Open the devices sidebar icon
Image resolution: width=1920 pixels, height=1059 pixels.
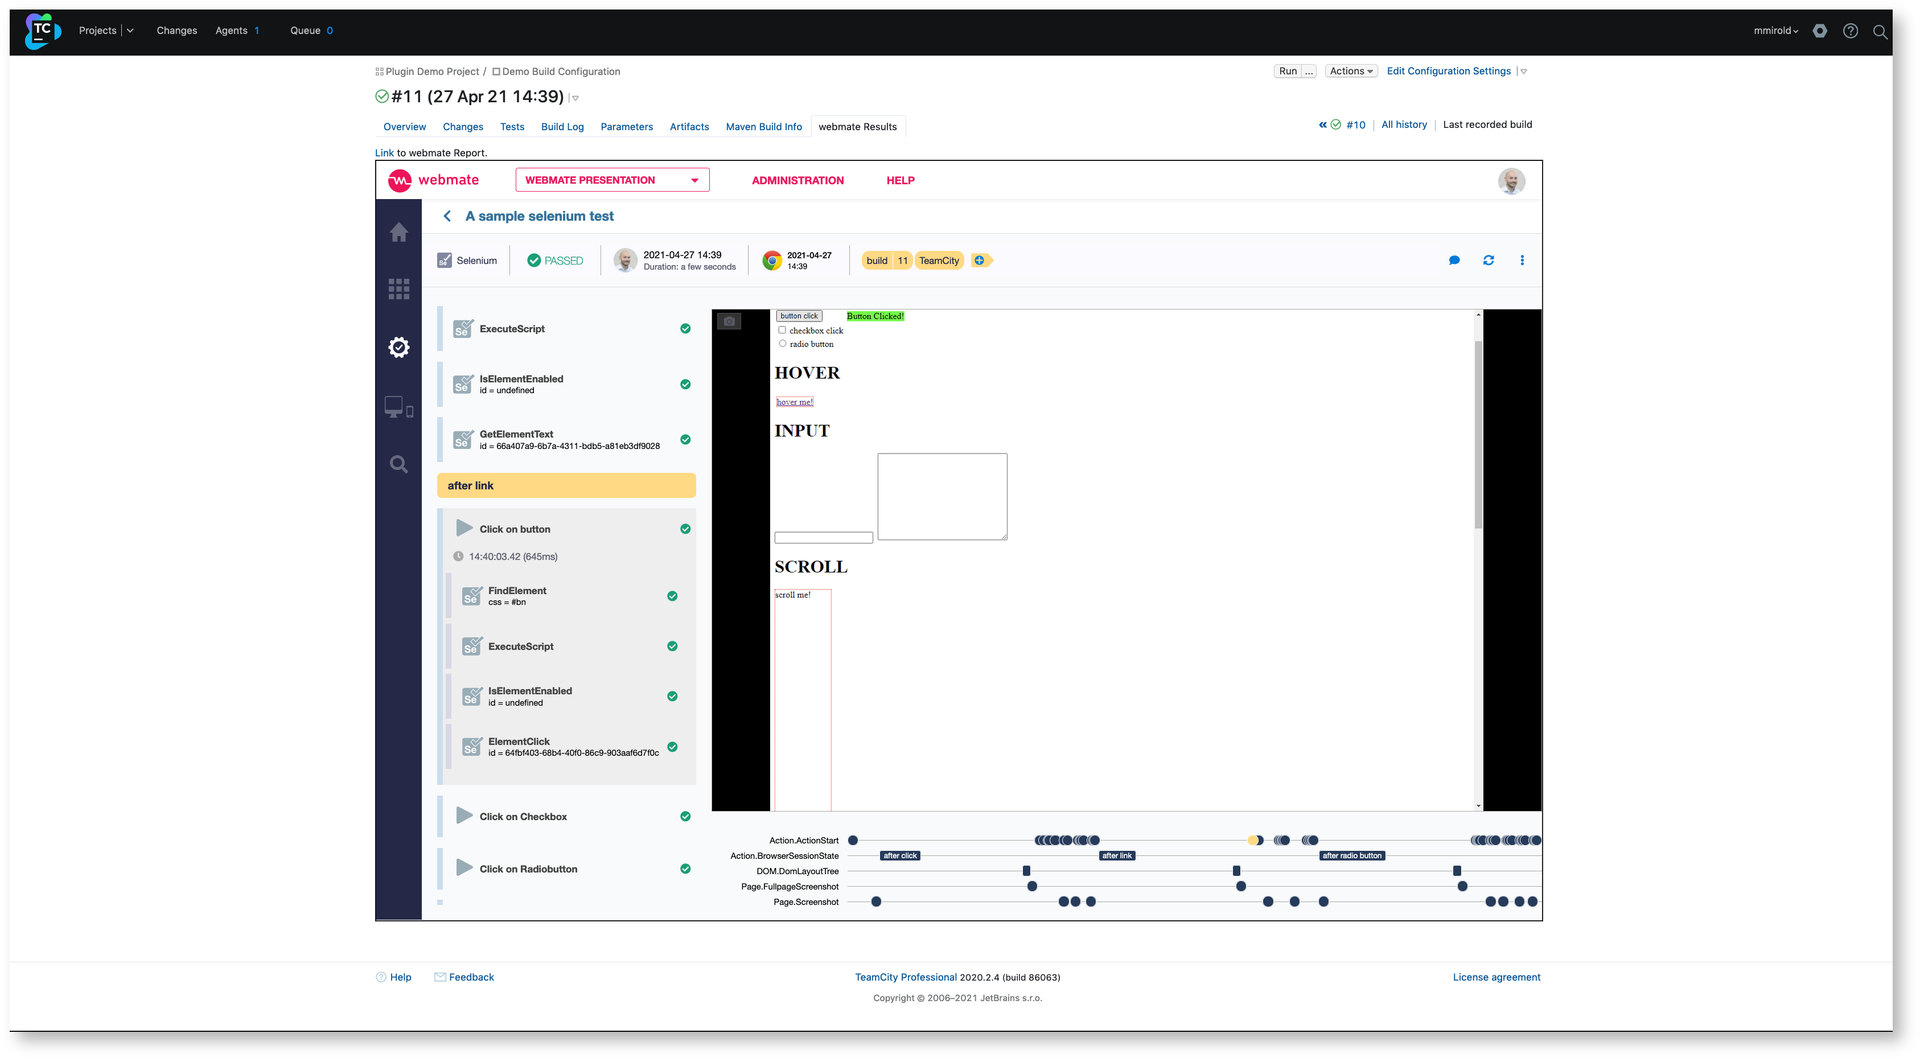(399, 407)
